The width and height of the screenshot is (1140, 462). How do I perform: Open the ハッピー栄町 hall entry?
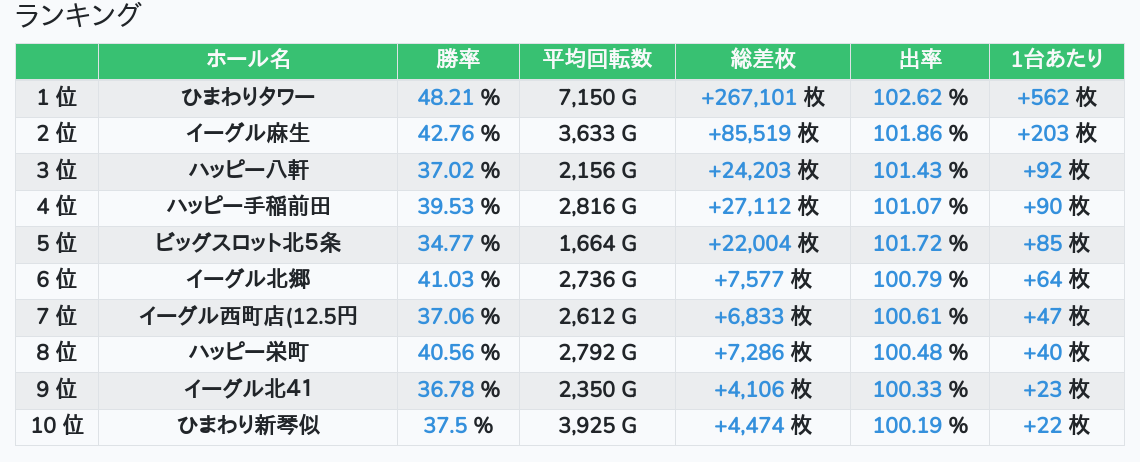tap(248, 353)
